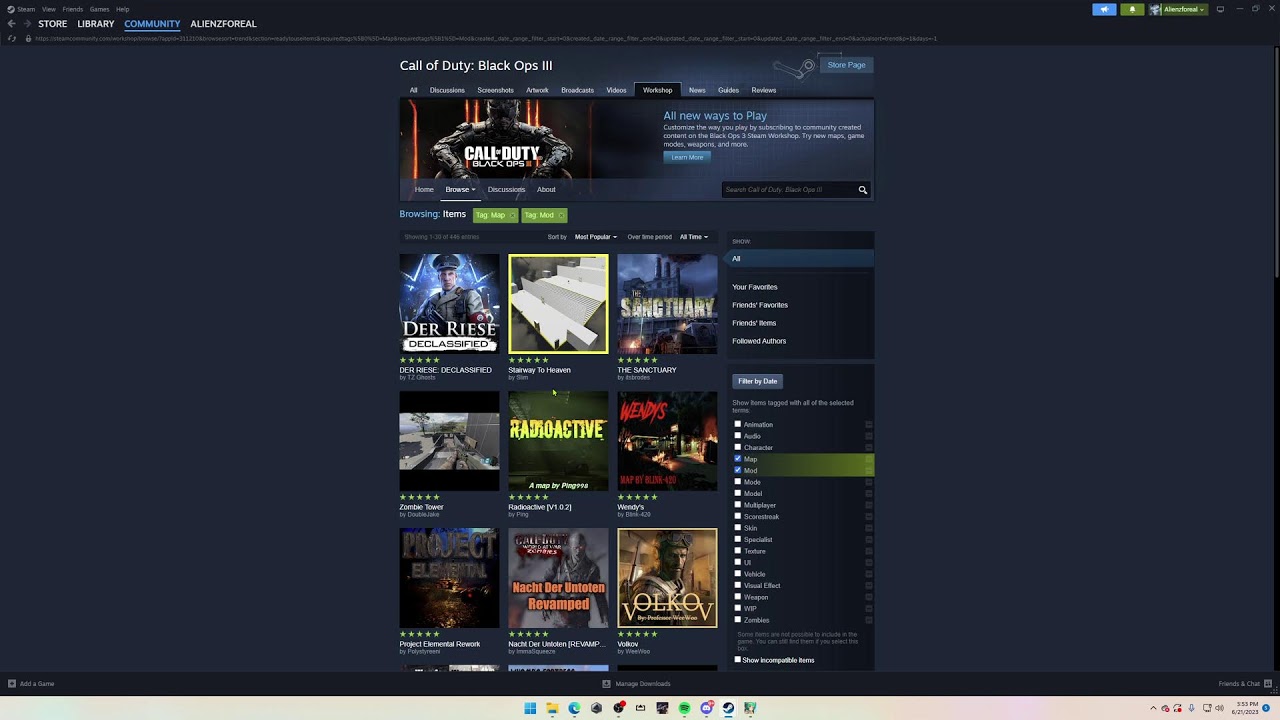Click help icon next to Skin tag
The height and width of the screenshot is (720, 1280).
pos(868,528)
